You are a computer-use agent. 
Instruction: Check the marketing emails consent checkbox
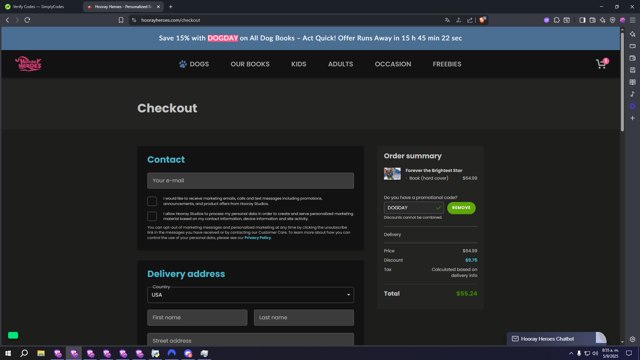pos(152,201)
